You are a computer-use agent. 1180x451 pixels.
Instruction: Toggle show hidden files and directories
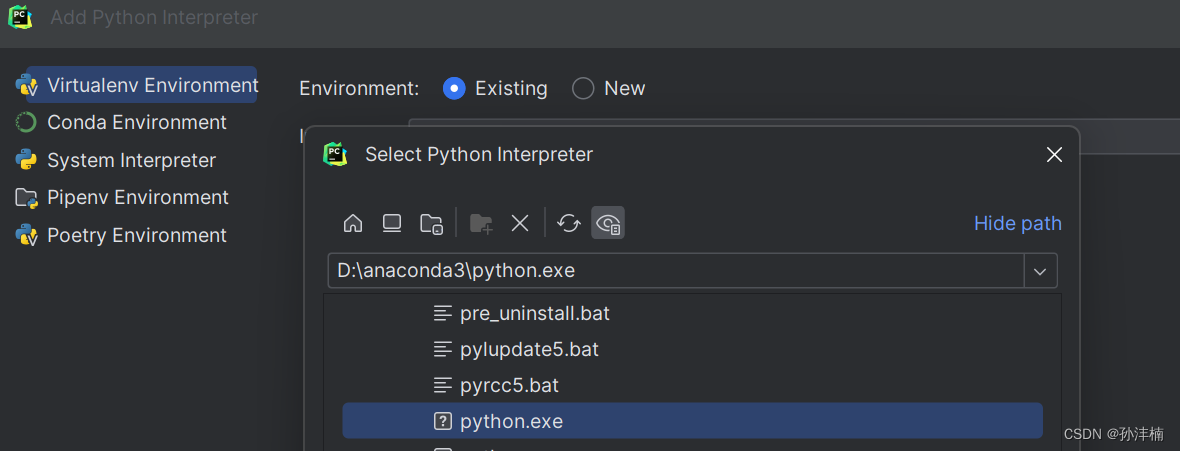pyautogui.click(x=608, y=223)
